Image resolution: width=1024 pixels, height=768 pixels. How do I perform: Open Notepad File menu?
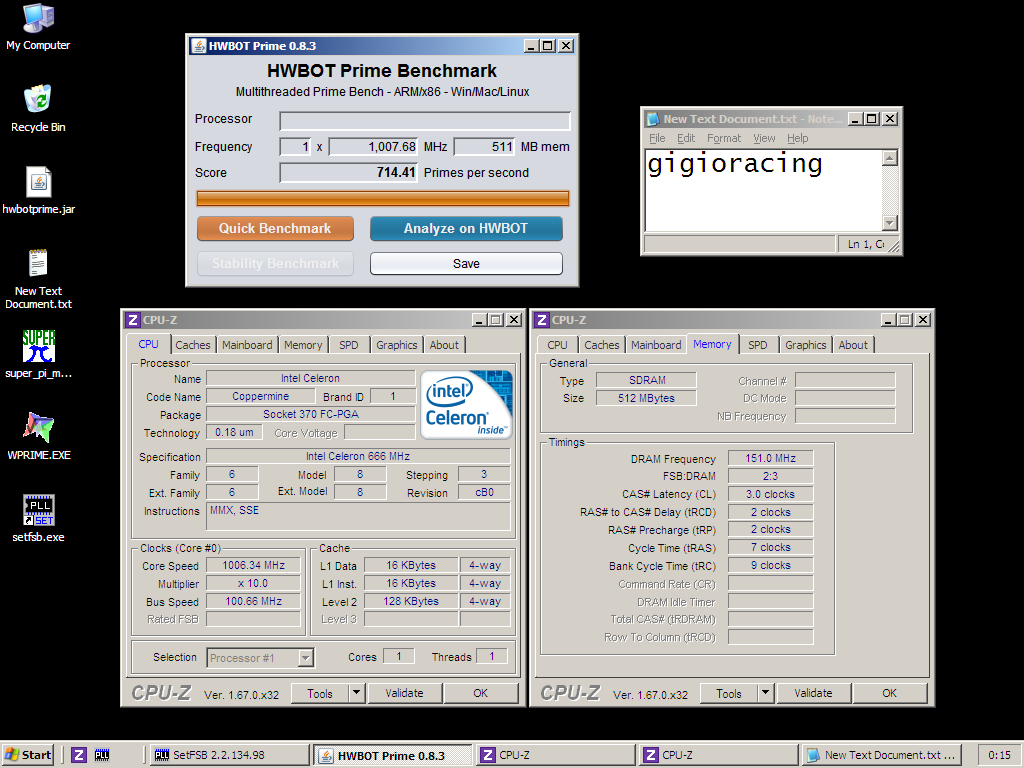[x=657, y=138]
